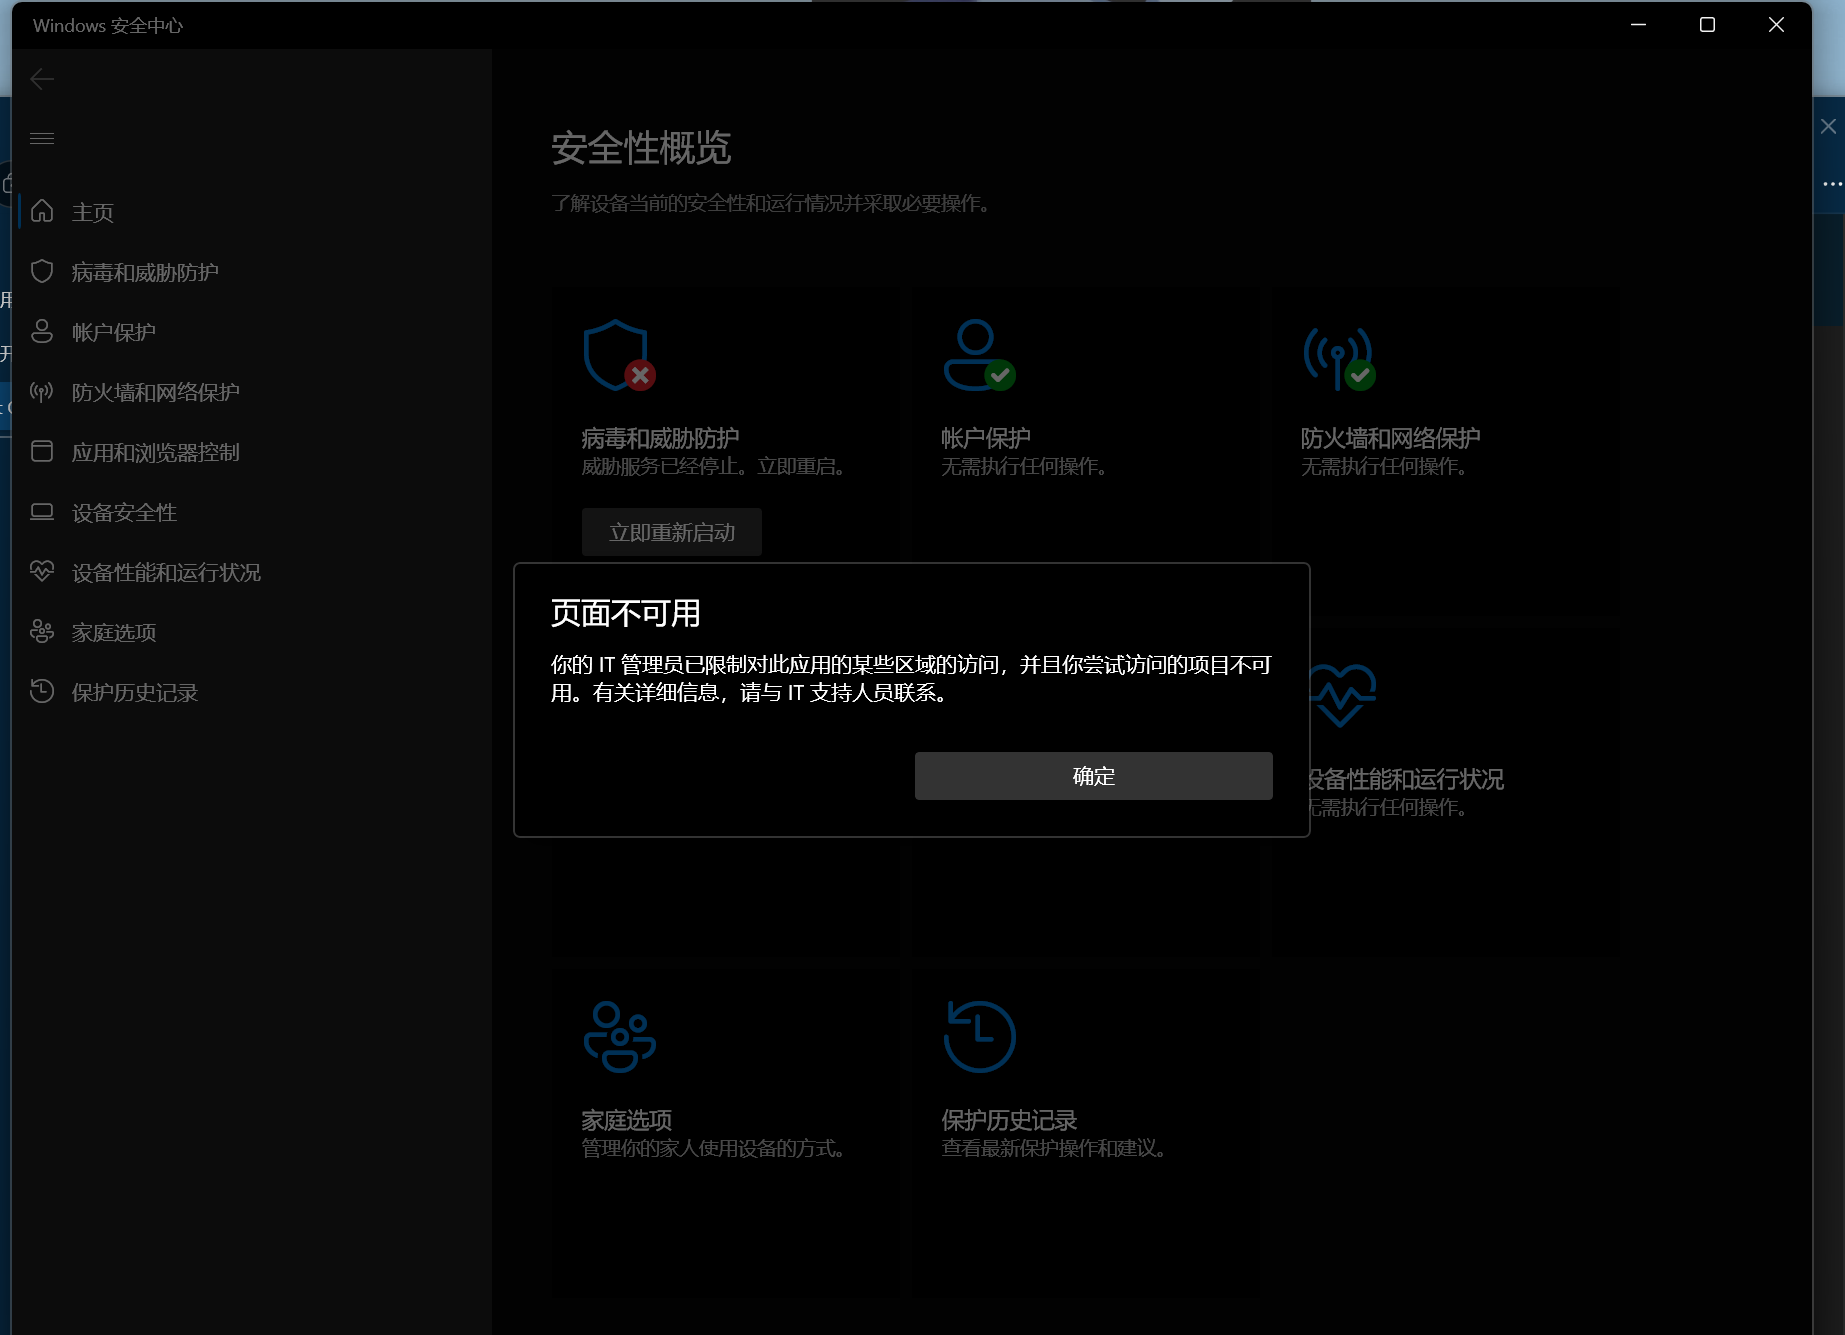Open the 设备性能和运行状况 card title
The height and width of the screenshot is (1335, 1845).
(1406, 779)
